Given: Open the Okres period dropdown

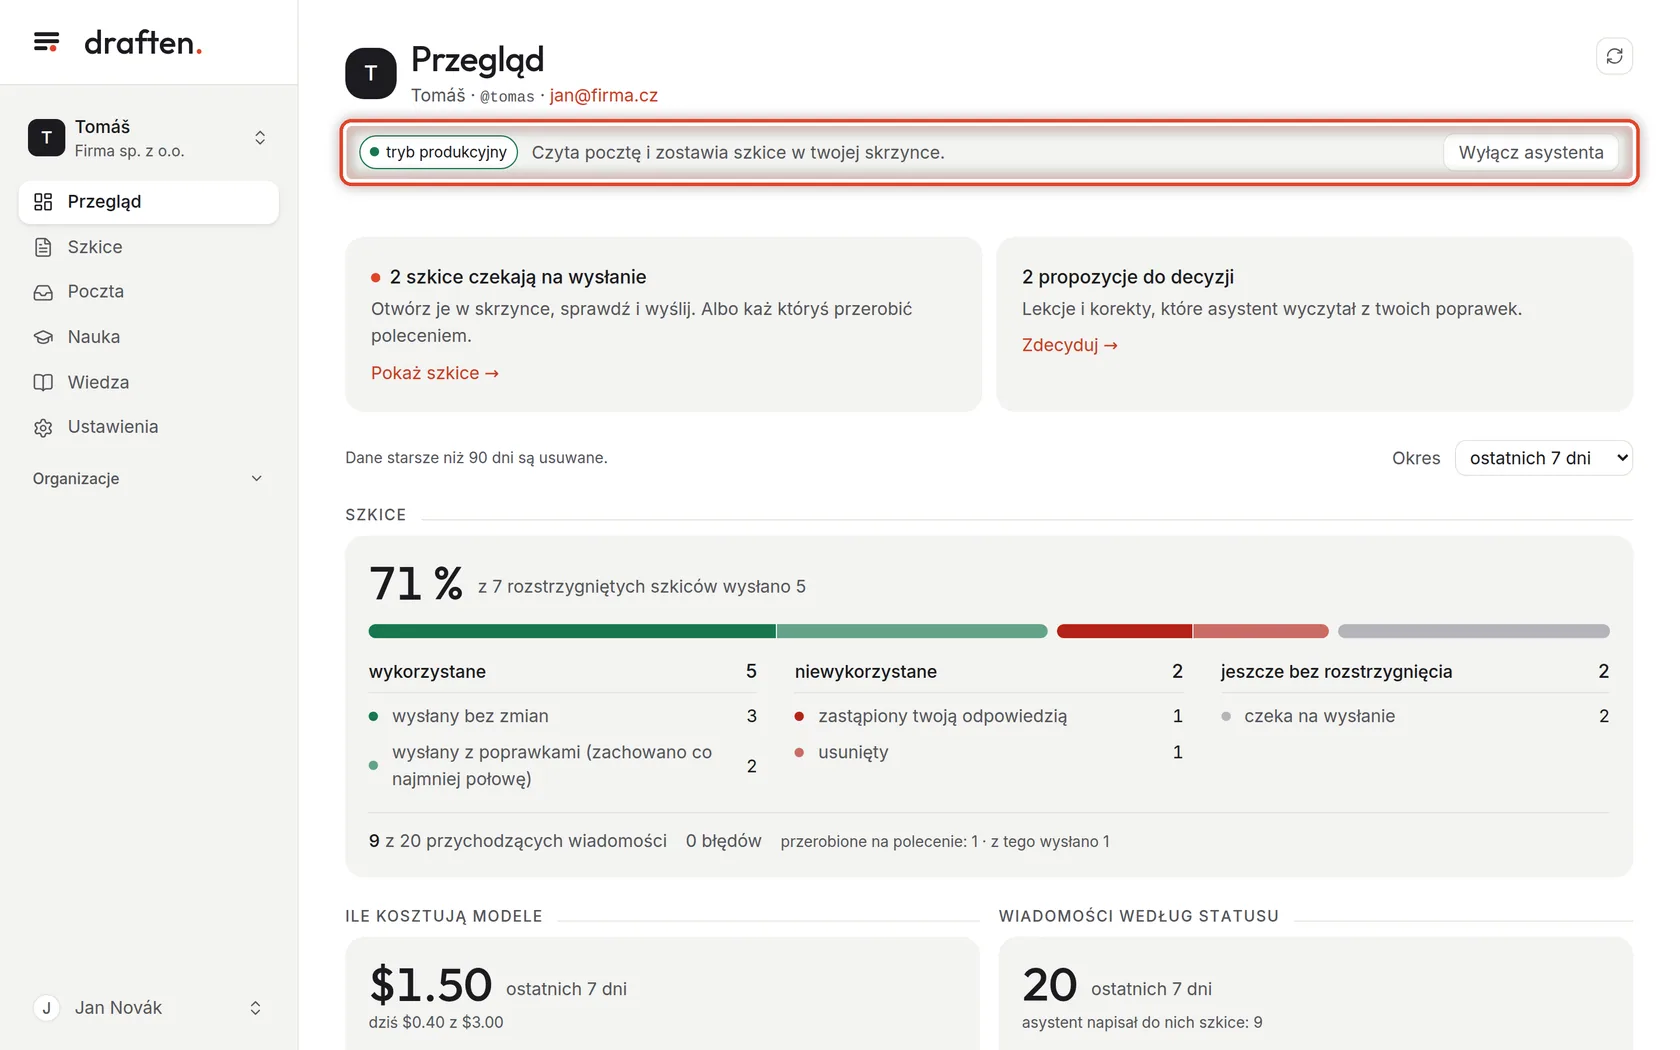Looking at the screenshot, I should [x=1543, y=458].
